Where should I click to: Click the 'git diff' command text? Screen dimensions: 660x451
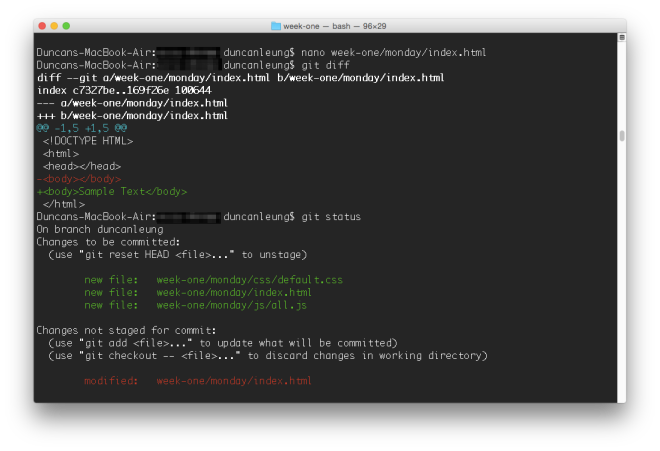[x=325, y=65]
